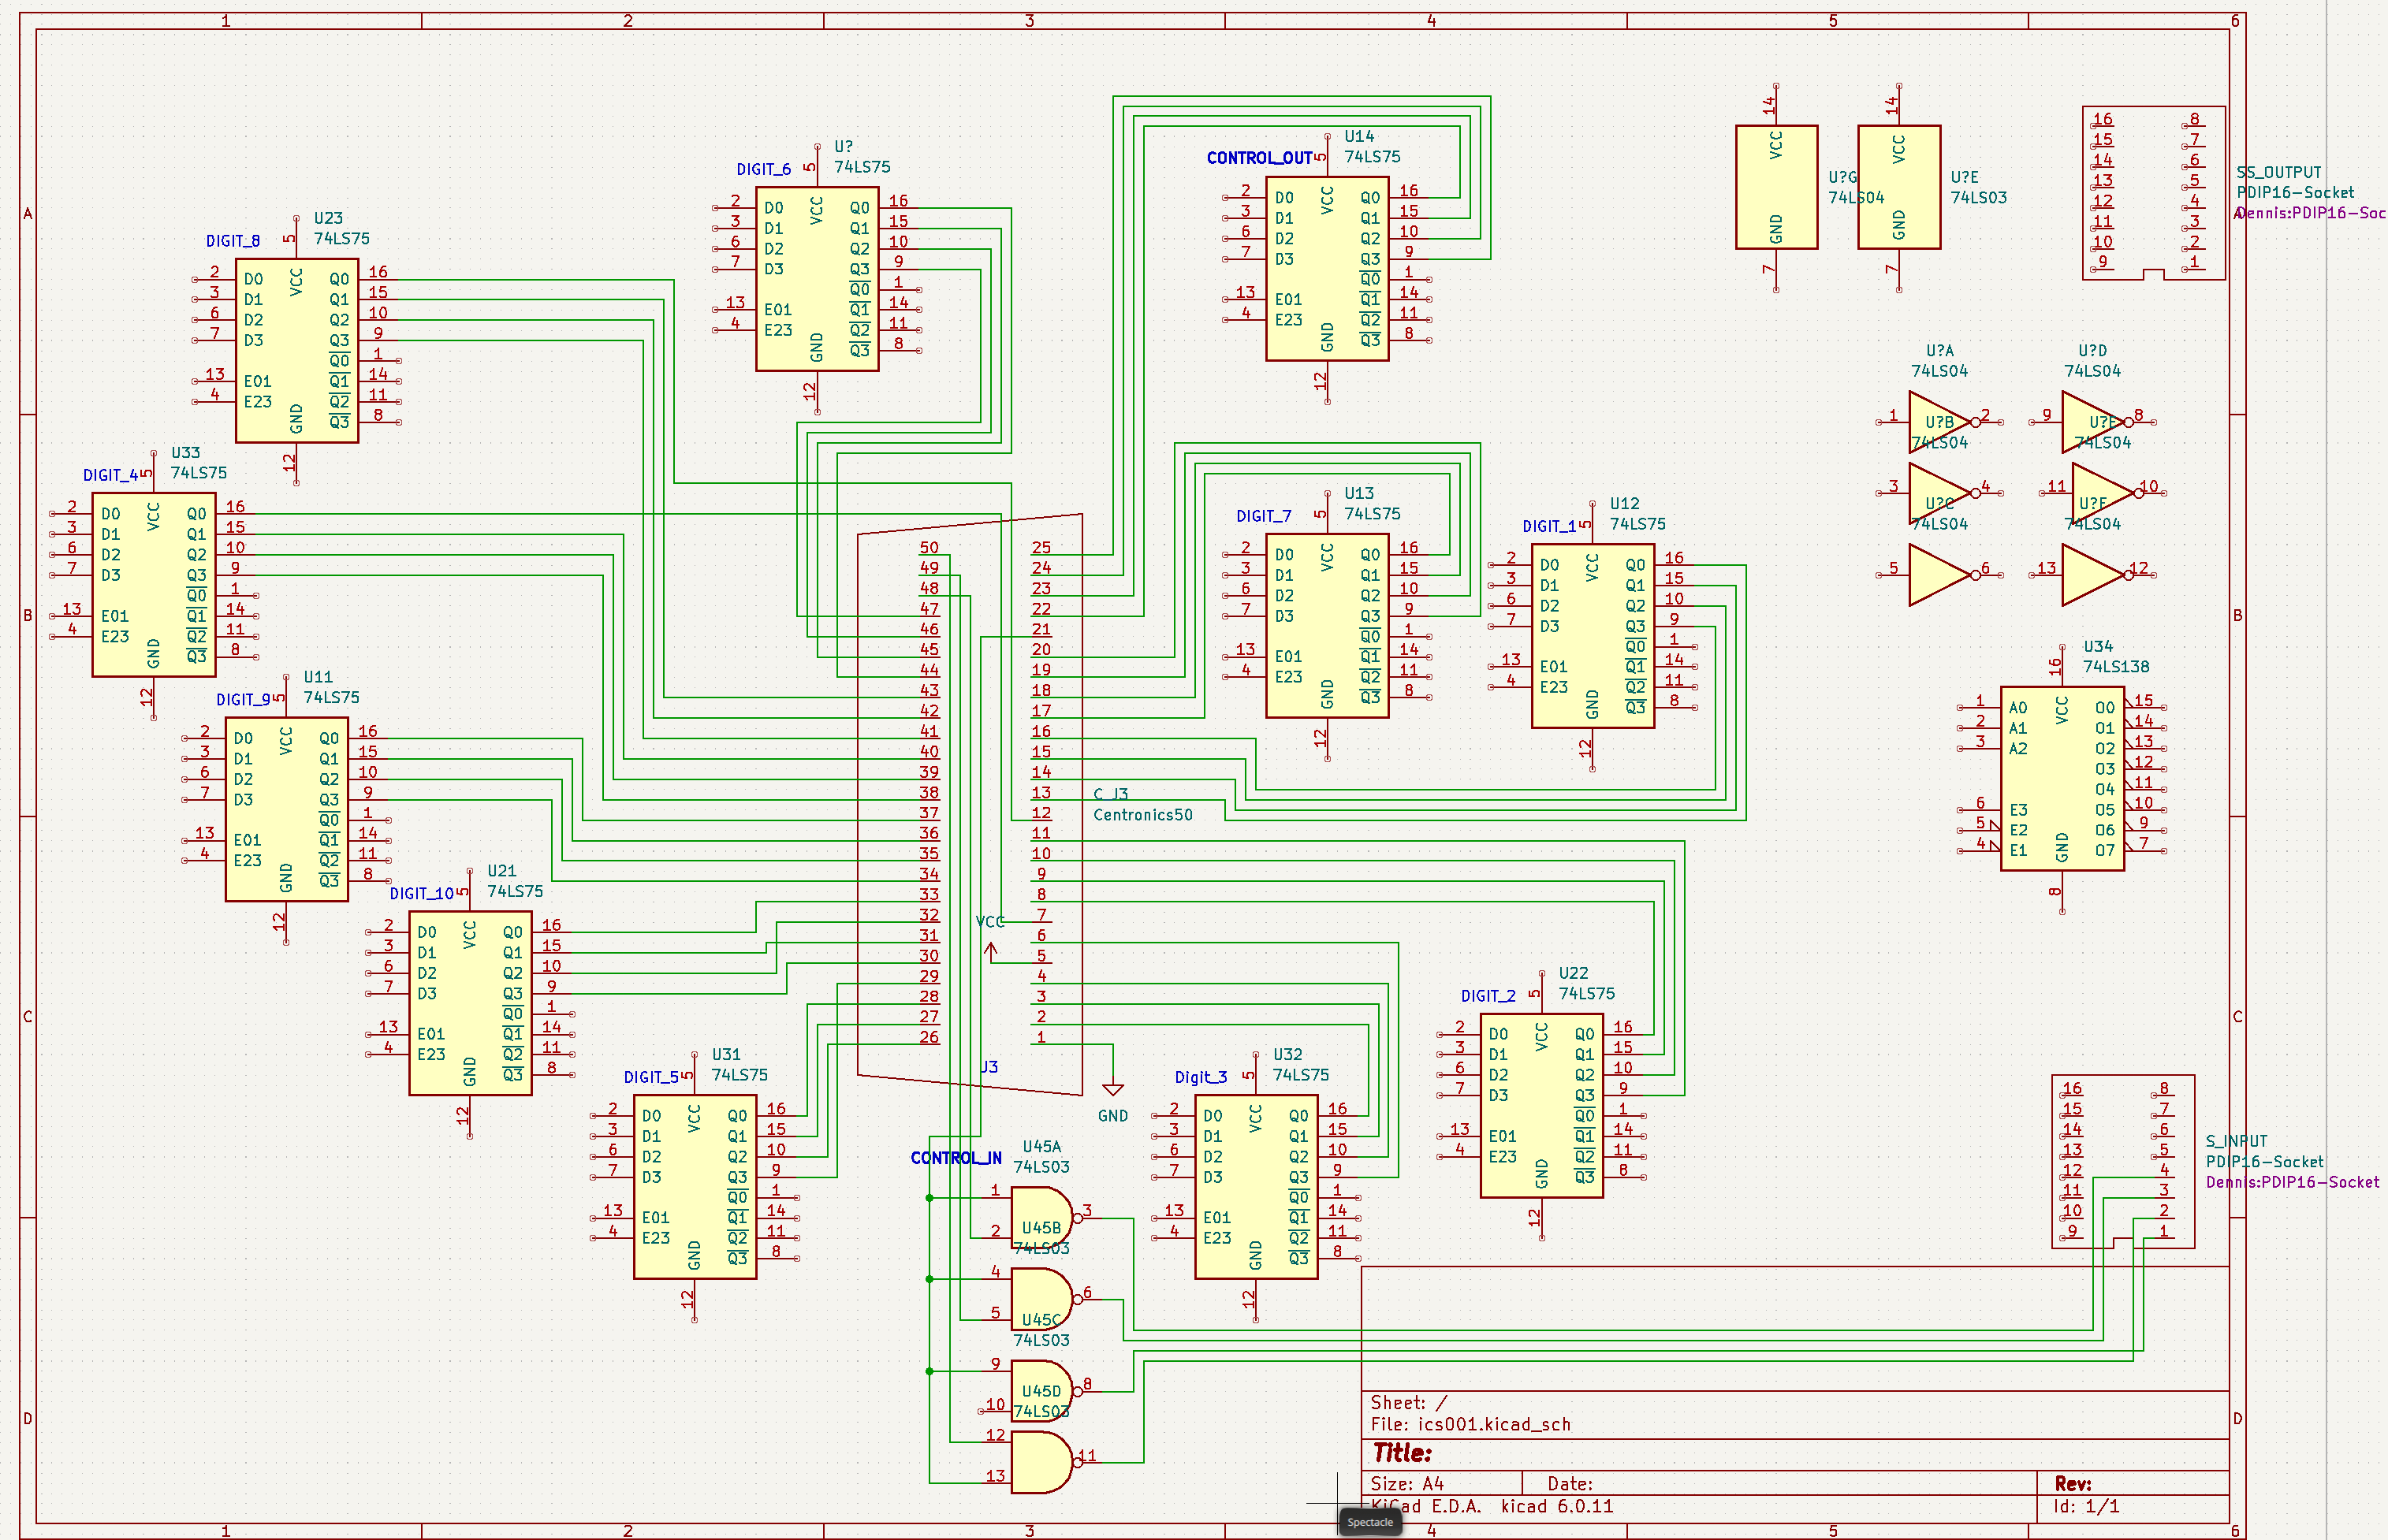Click the 'Size: A4' text
The height and width of the screenshot is (1540, 2388).
pos(1407,1484)
